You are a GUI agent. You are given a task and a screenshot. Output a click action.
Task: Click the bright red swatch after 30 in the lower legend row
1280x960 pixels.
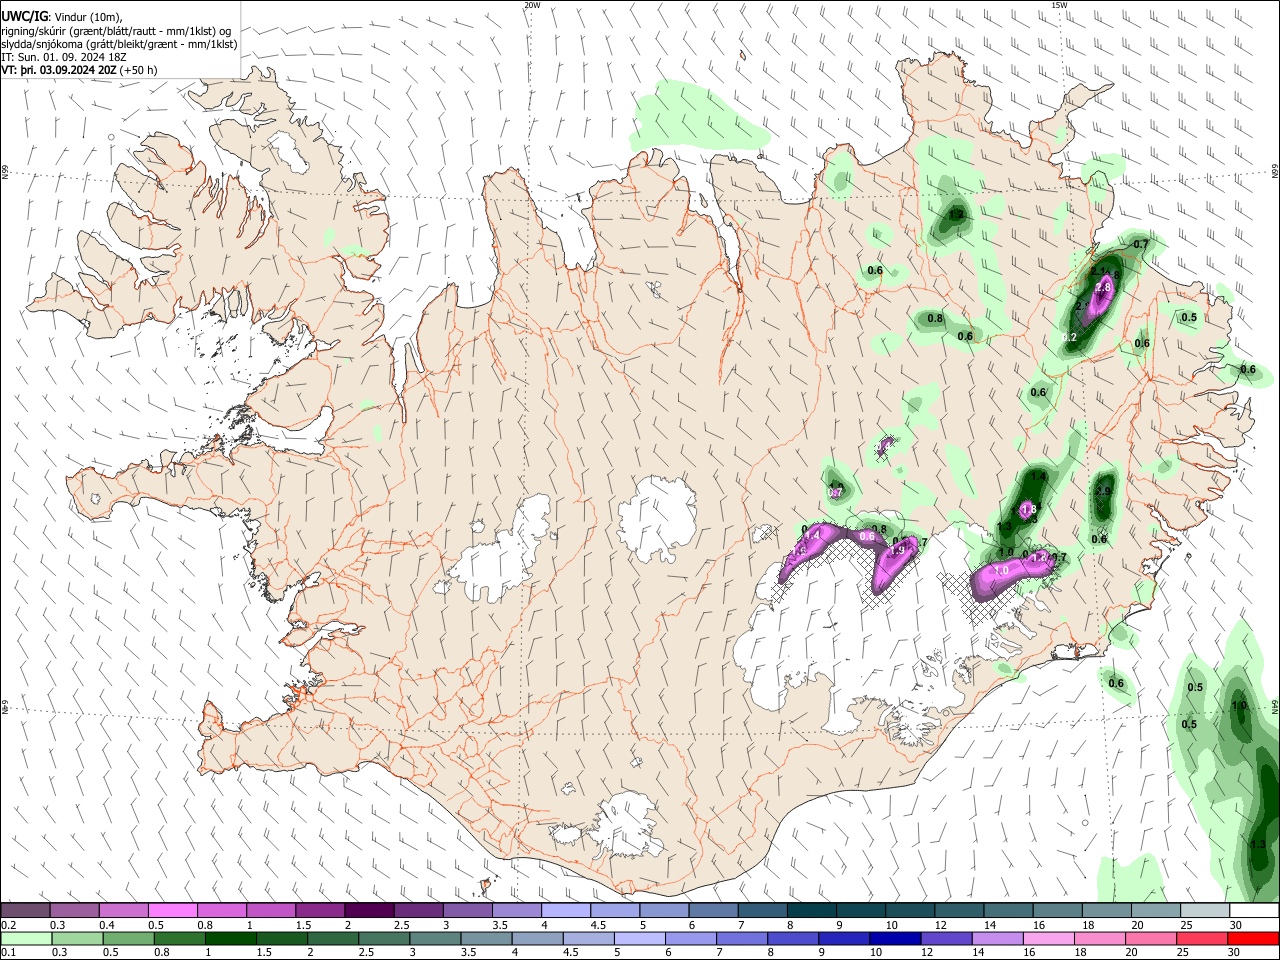[x=1253, y=939]
